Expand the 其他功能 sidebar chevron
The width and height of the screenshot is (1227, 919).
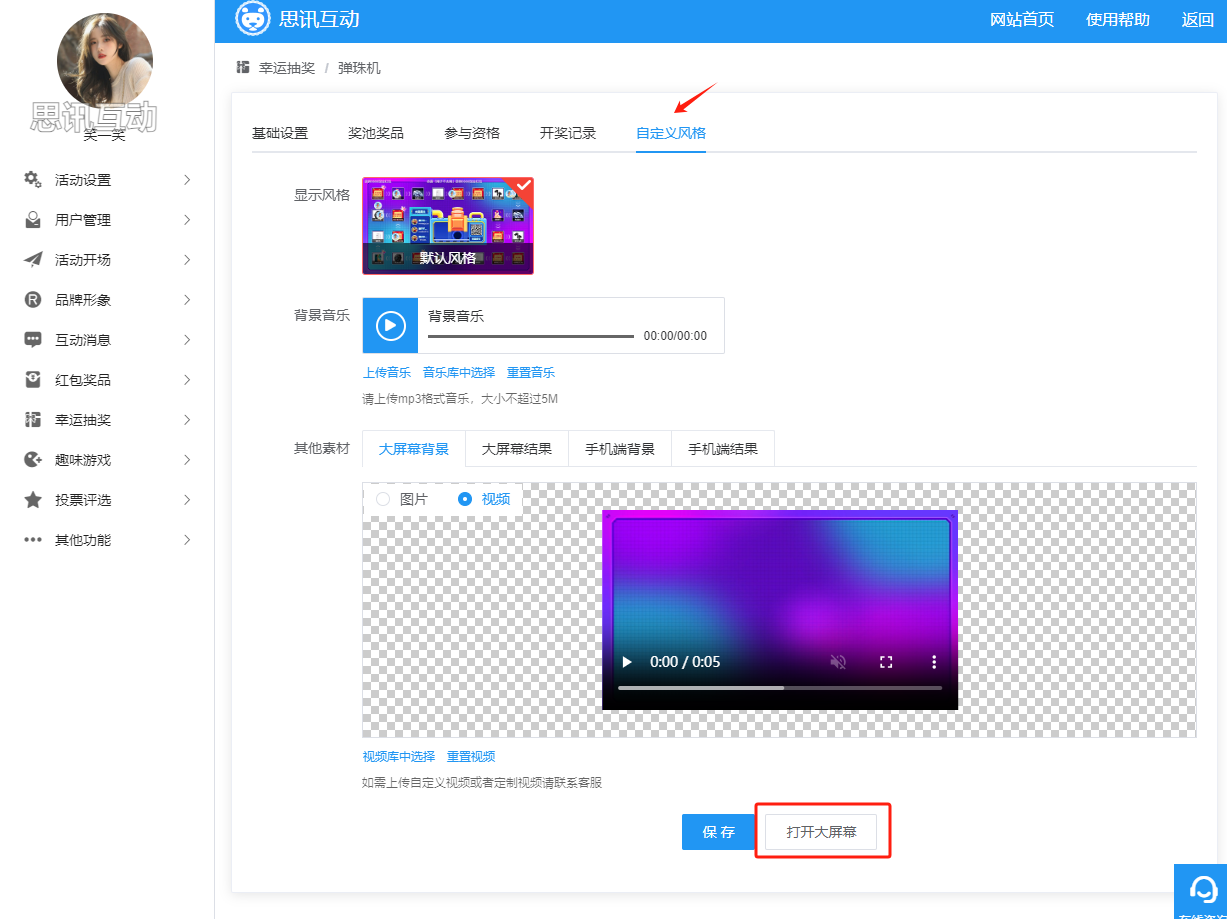[x=187, y=540]
